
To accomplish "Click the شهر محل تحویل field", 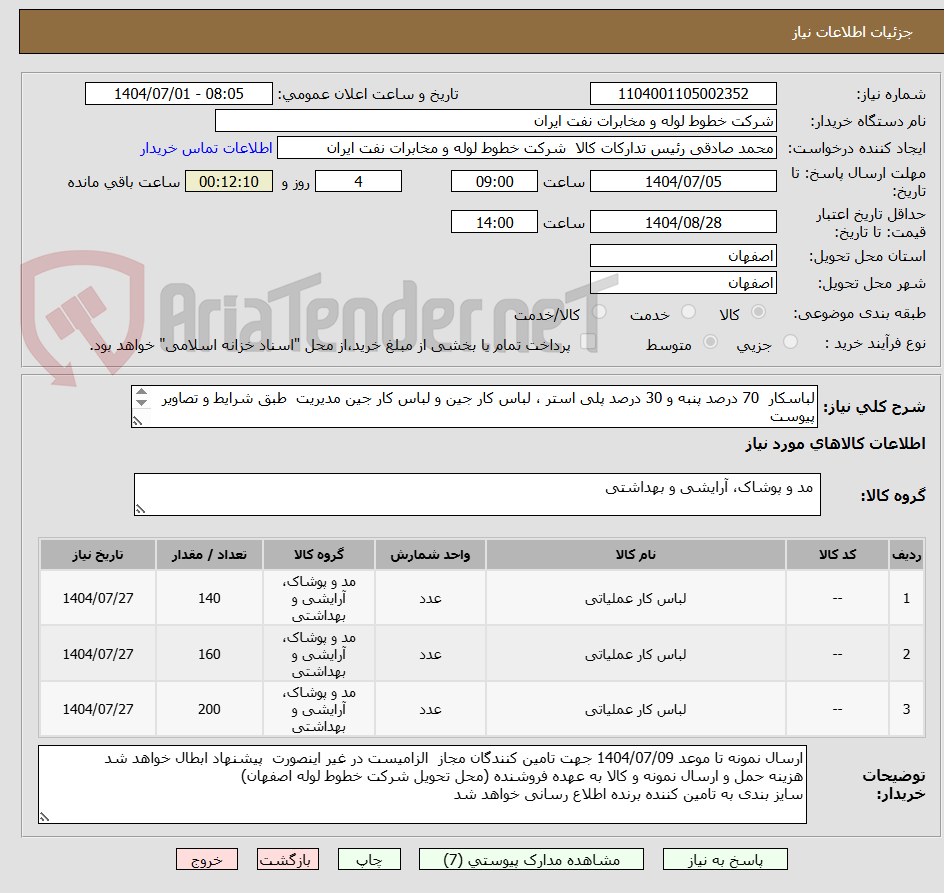I will (683, 283).
